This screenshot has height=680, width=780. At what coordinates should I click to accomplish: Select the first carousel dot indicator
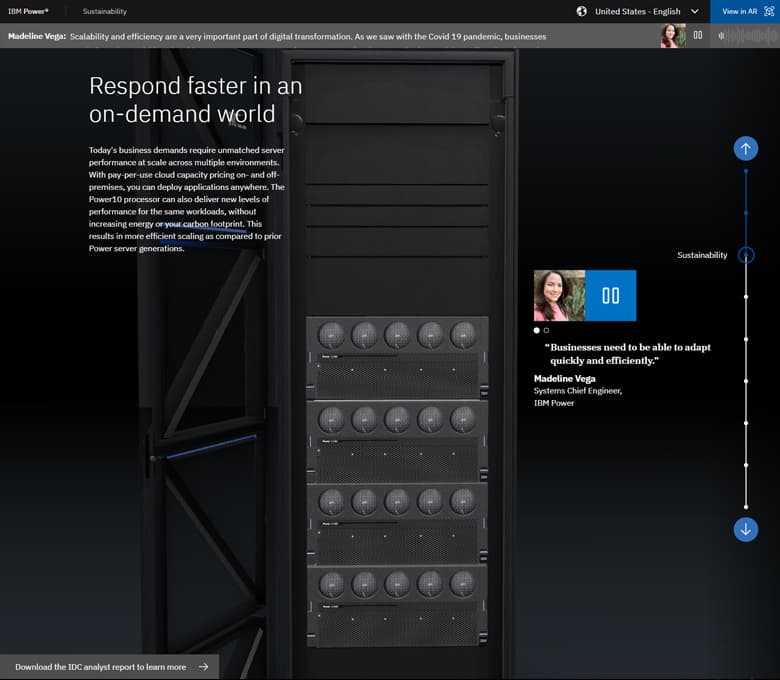click(537, 330)
